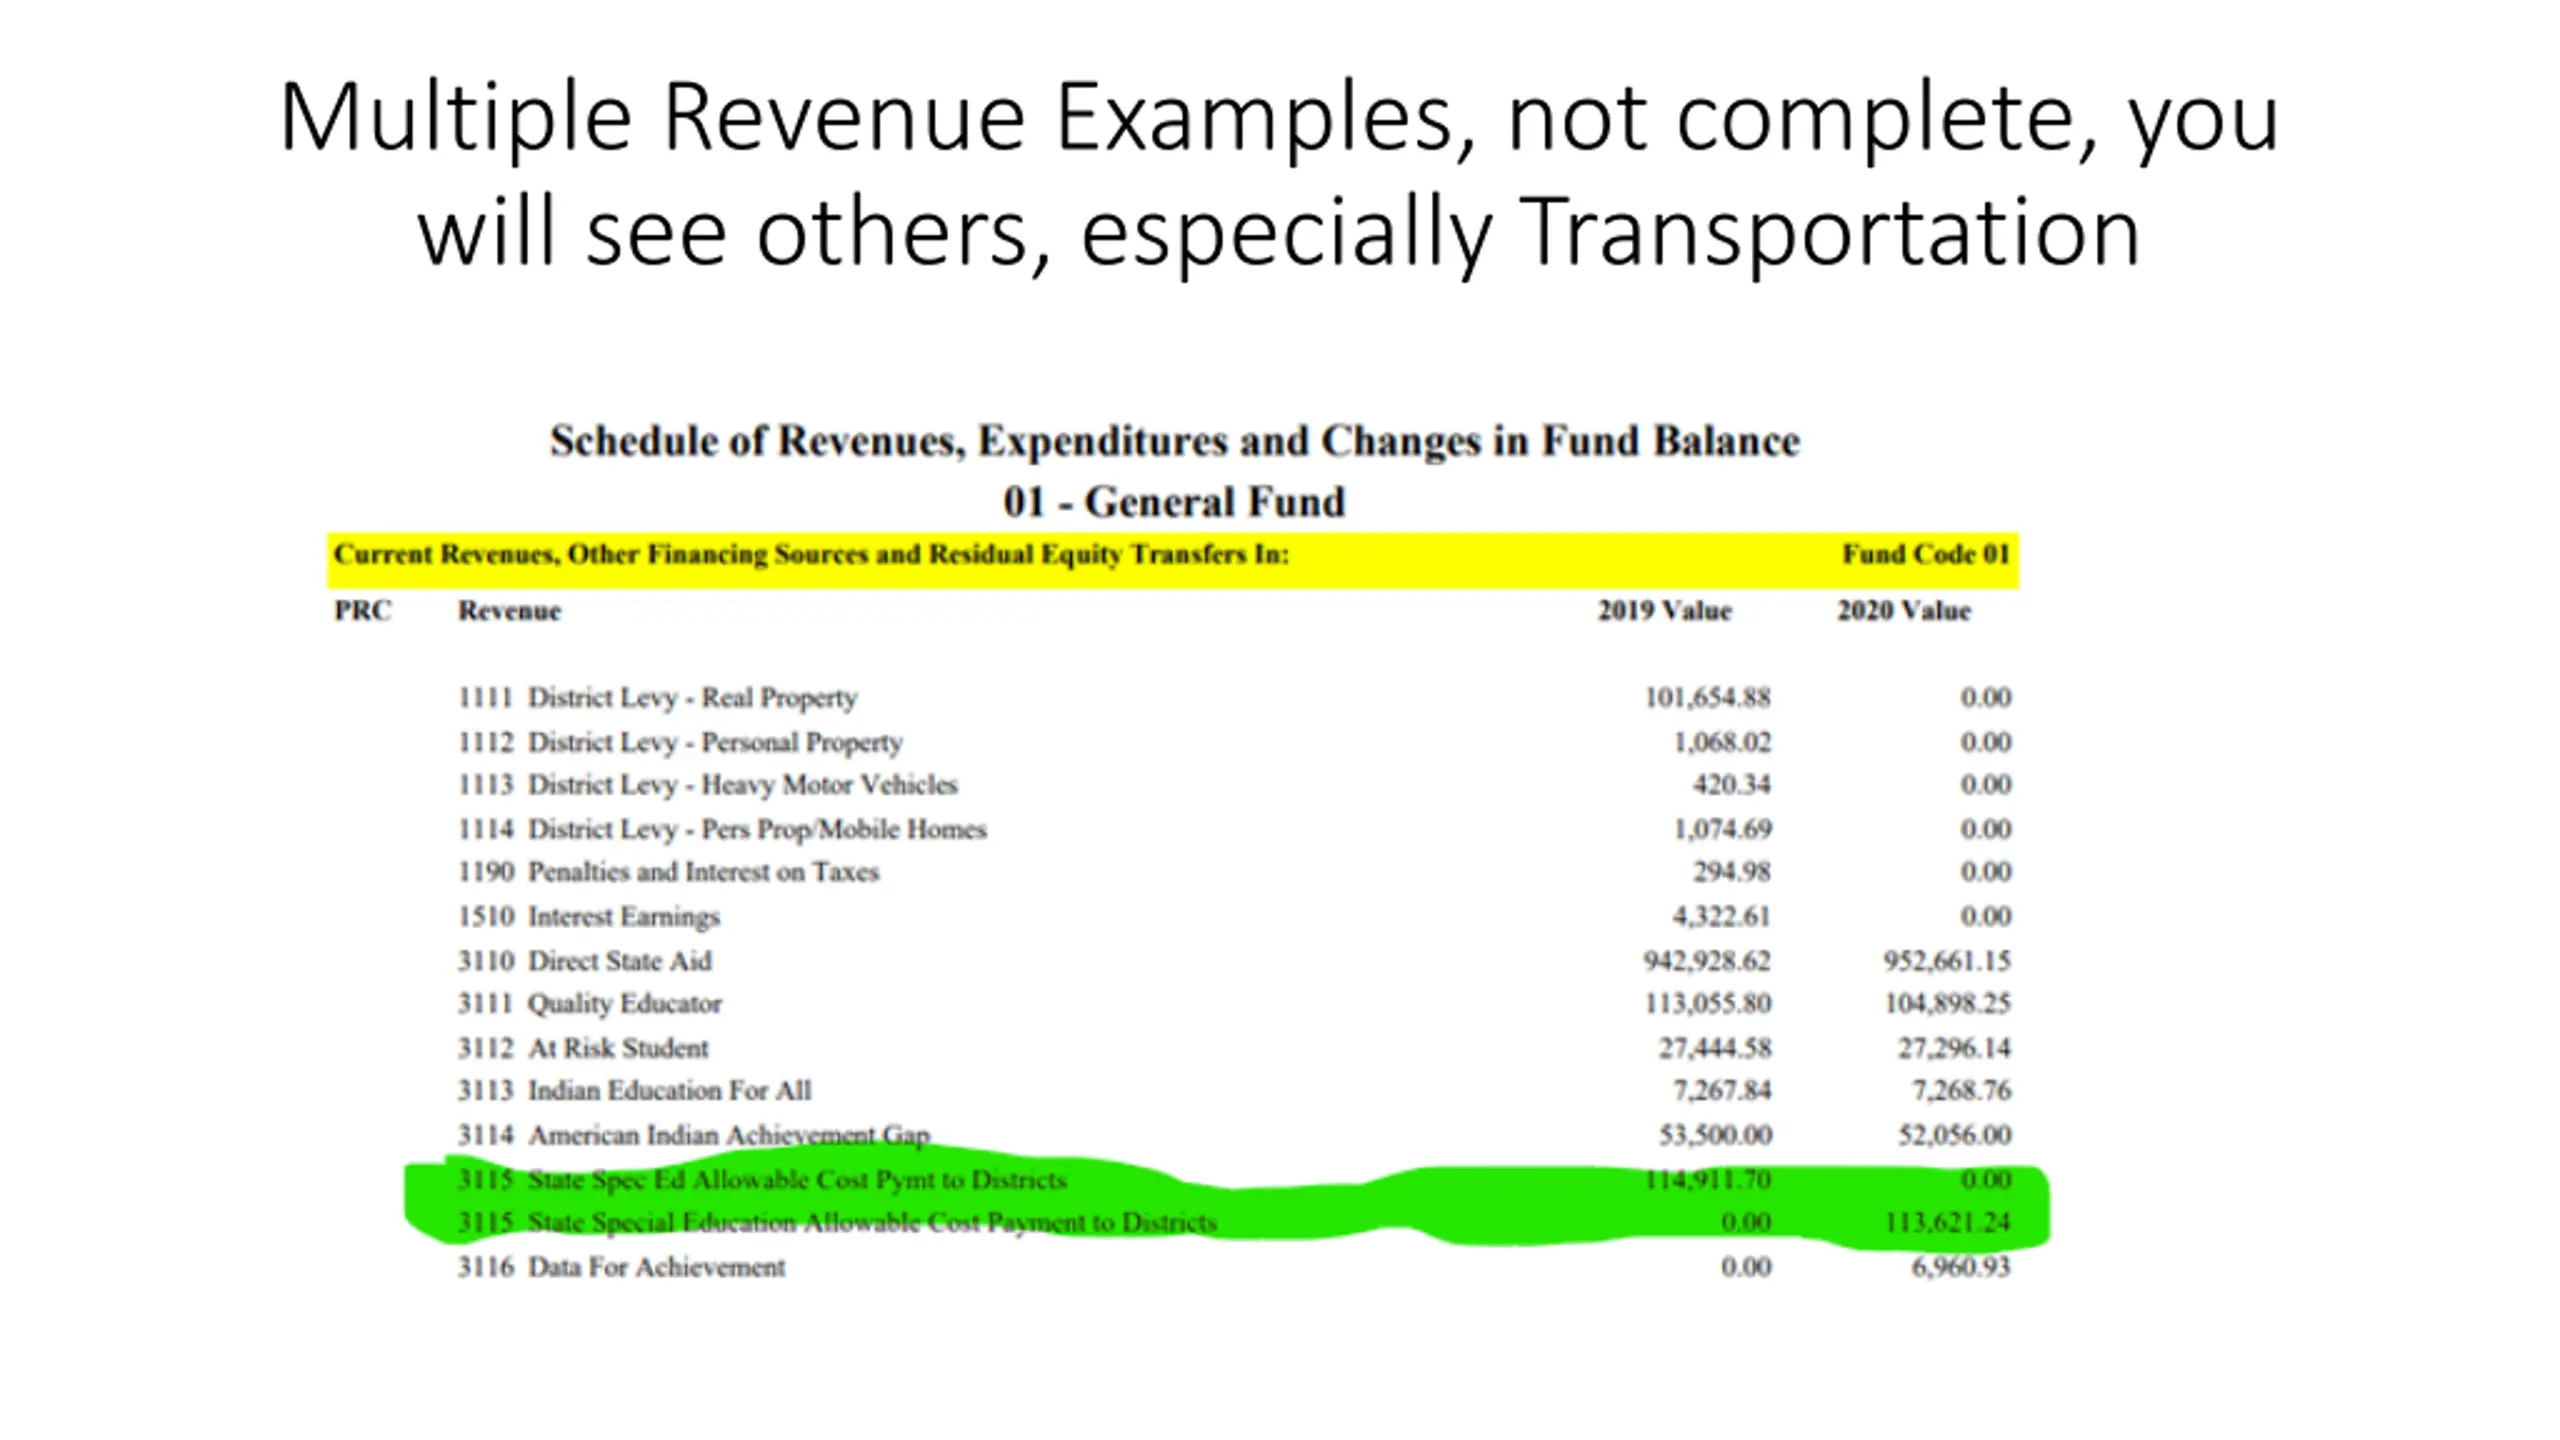Select row '1510 Interest Earnings'
Image resolution: width=2560 pixels, height=1440 pixels.
[x=1234, y=917]
